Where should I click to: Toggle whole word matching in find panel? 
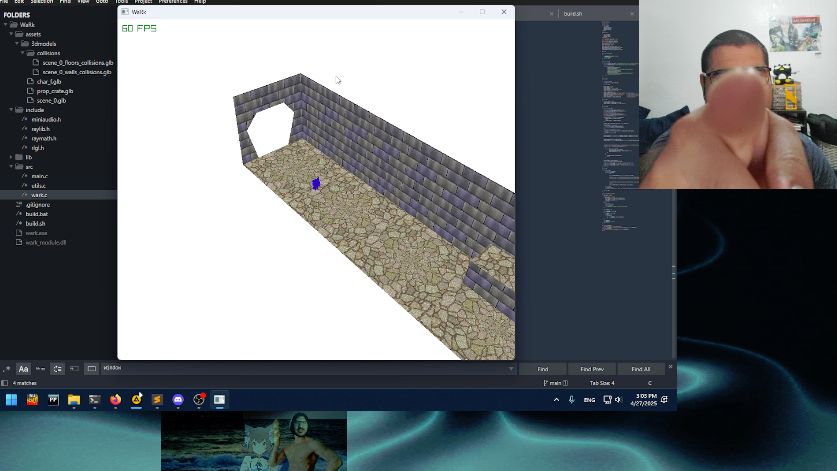point(40,368)
